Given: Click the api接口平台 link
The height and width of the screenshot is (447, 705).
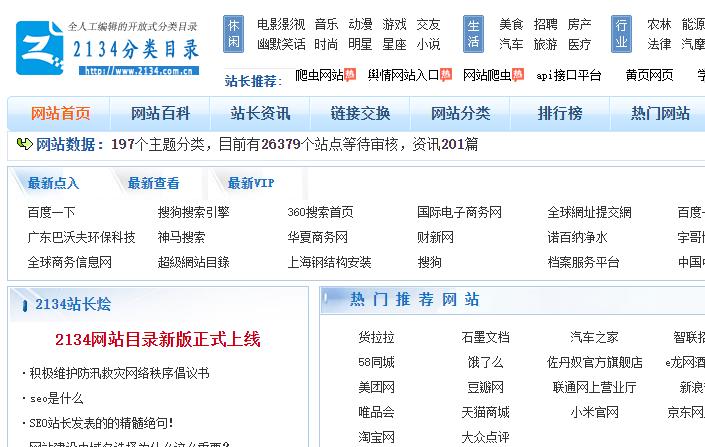Looking at the screenshot, I should (x=569, y=75).
